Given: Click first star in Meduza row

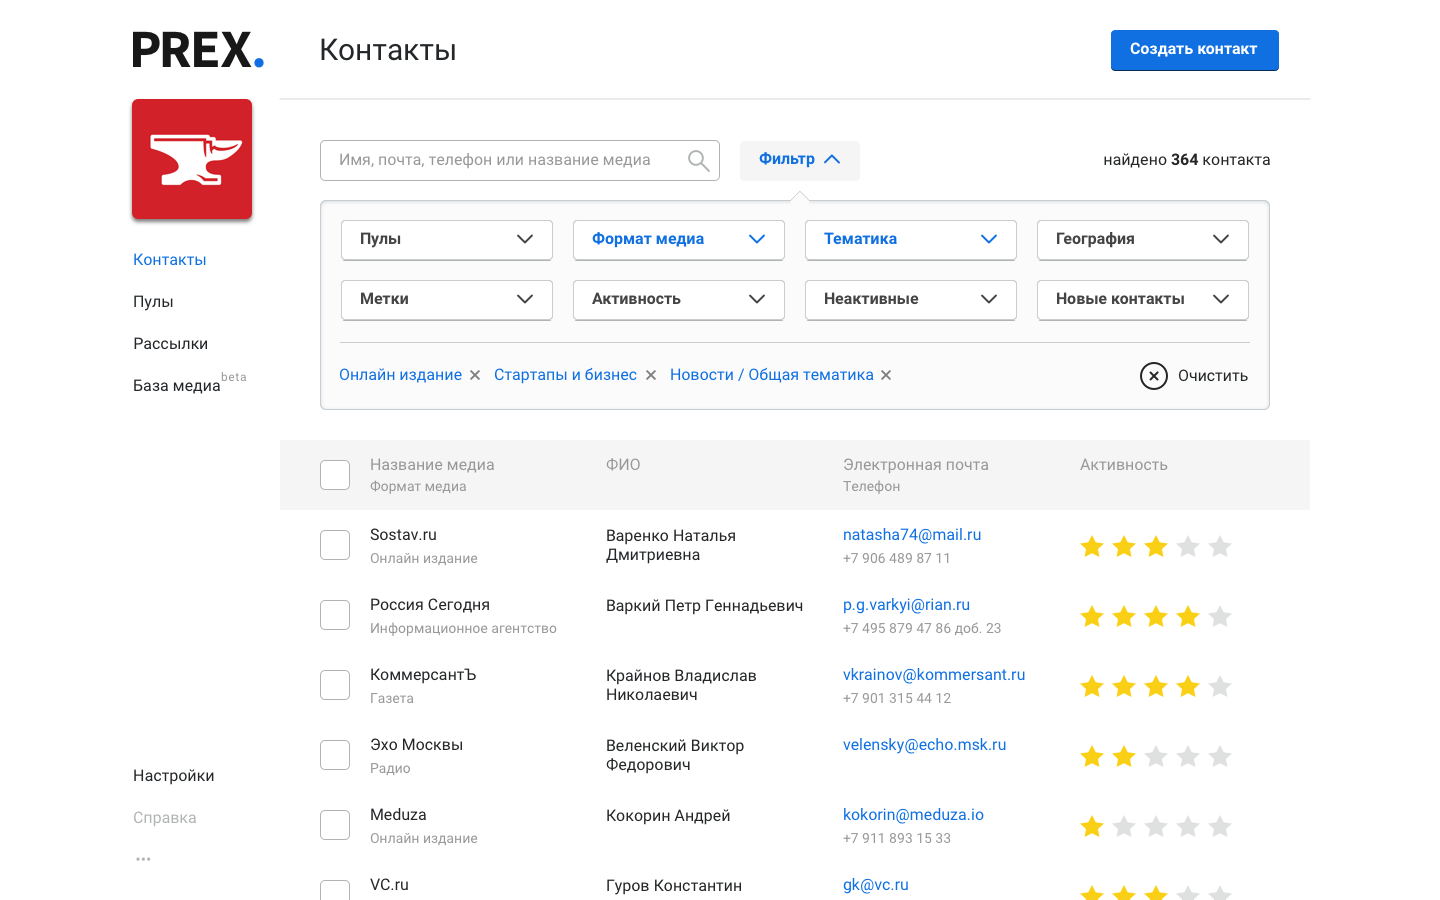Looking at the screenshot, I should pyautogui.click(x=1092, y=826).
